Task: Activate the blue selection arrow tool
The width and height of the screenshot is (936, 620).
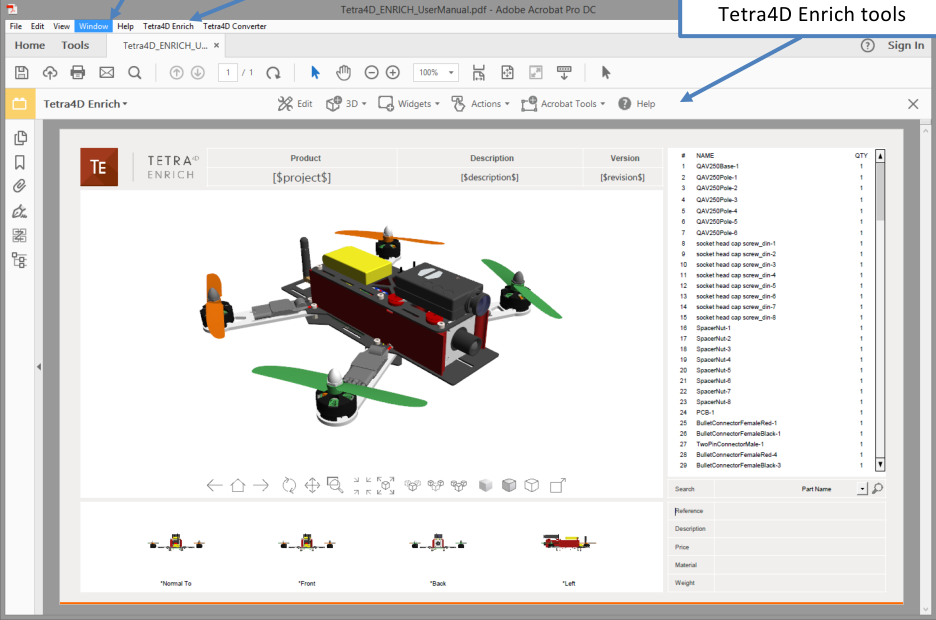Action: point(315,73)
